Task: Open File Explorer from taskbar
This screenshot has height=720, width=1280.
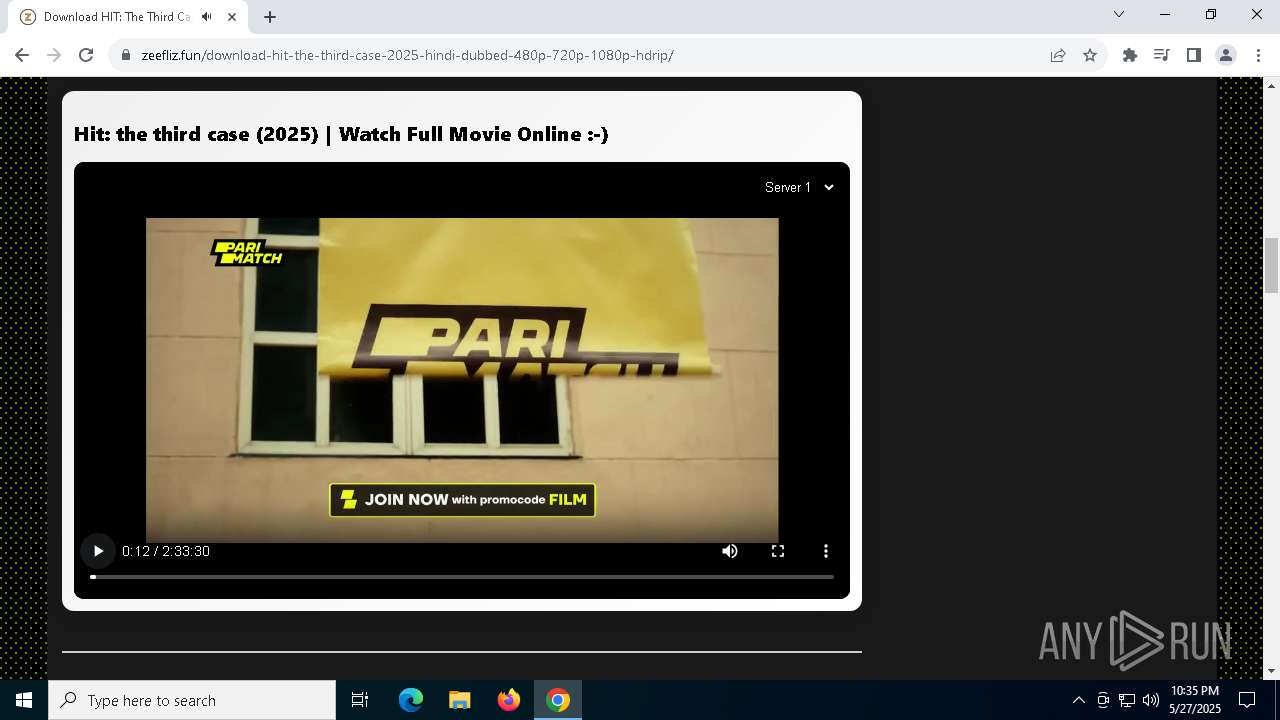Action: [460, 700]
